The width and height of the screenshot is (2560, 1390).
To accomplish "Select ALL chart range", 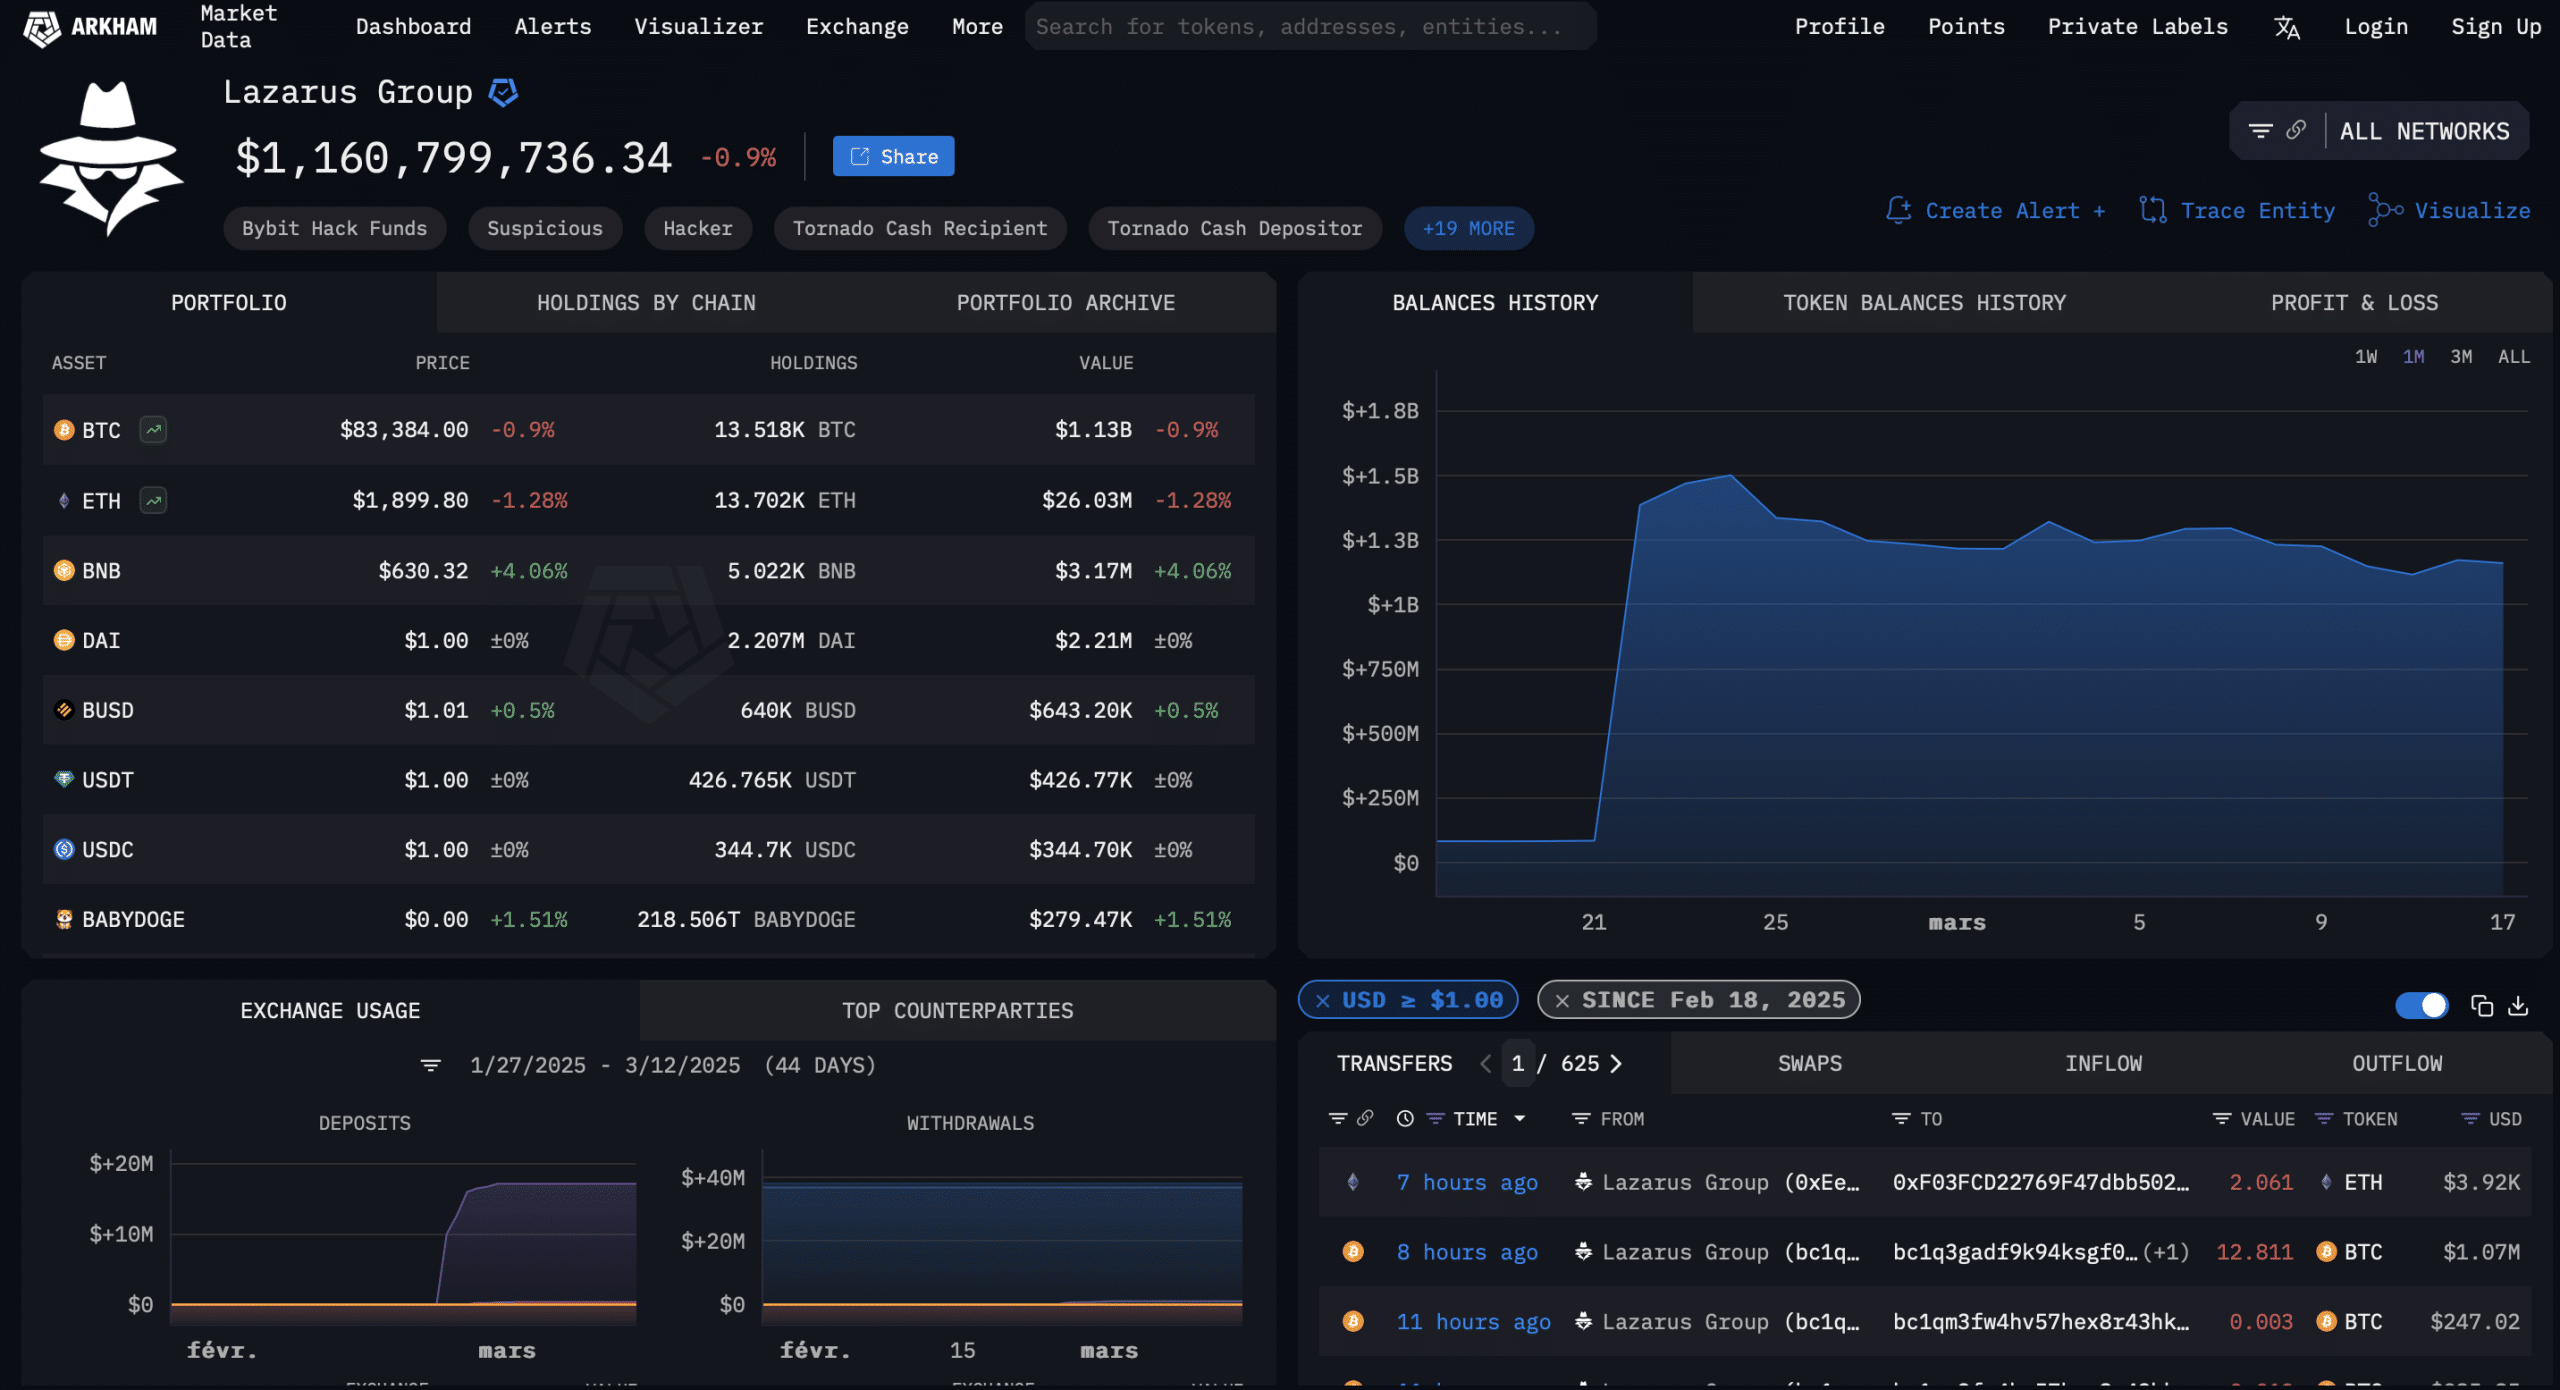I will click(x=2513, y=357).
